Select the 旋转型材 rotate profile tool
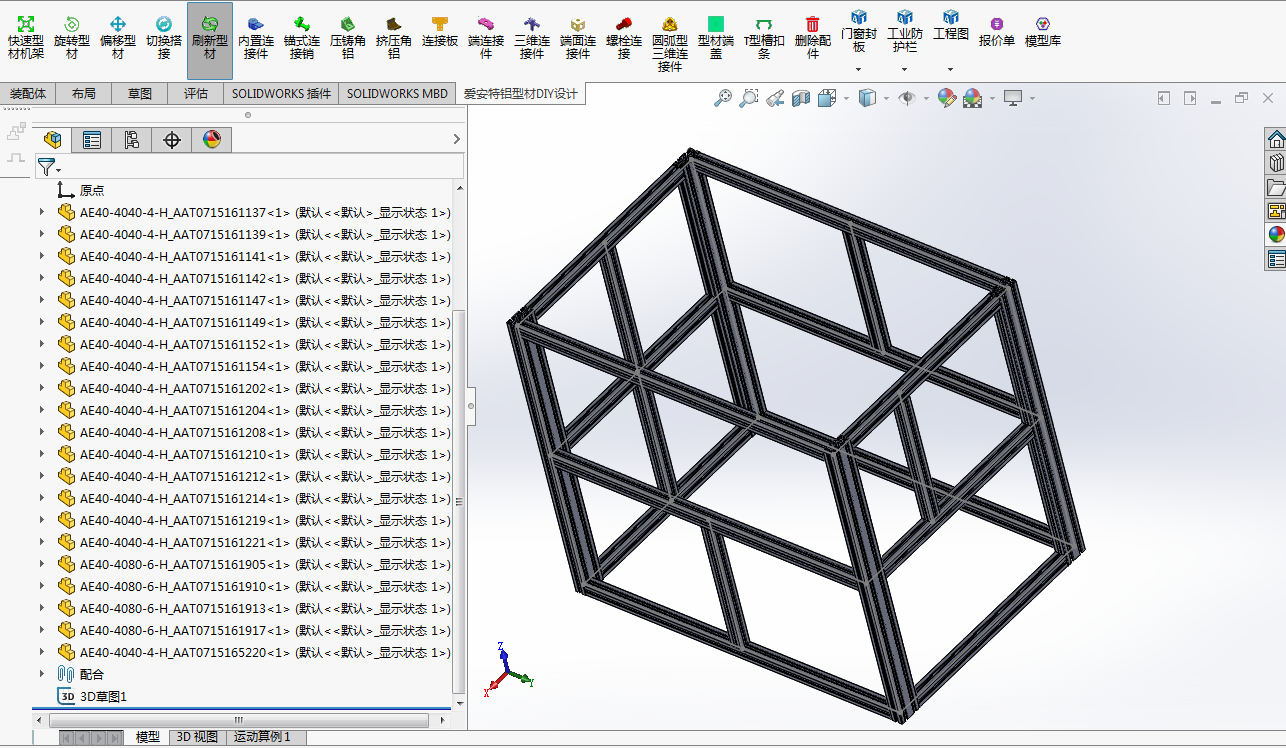 [71, 38]
